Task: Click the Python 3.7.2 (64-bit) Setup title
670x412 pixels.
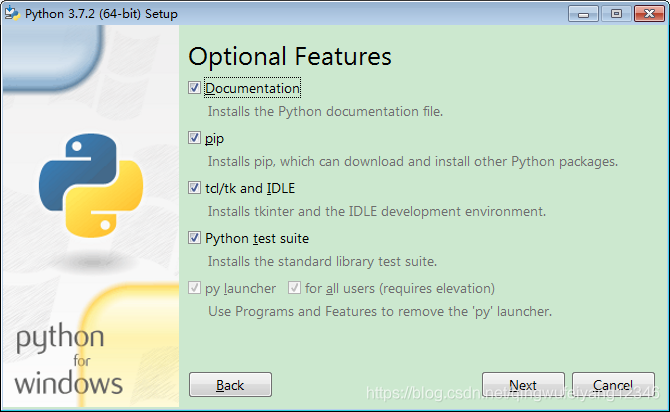Action: pos(101,14)
